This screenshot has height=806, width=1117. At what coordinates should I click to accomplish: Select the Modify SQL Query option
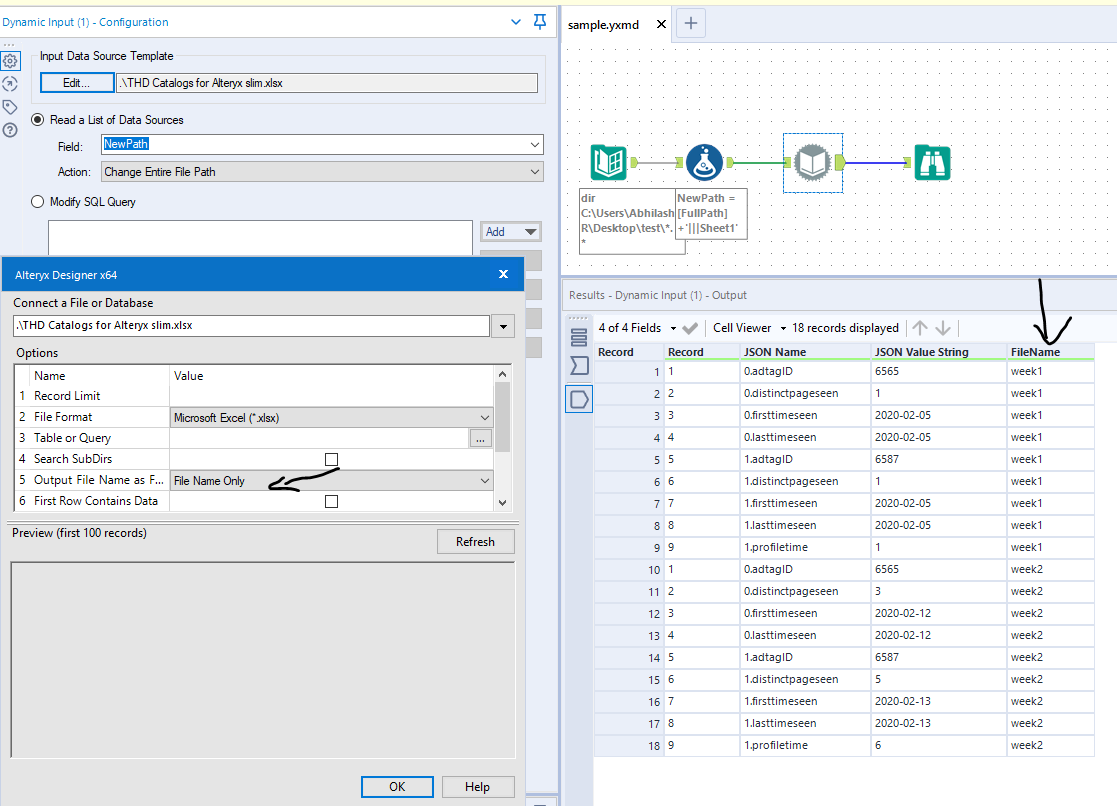[39, 202]
